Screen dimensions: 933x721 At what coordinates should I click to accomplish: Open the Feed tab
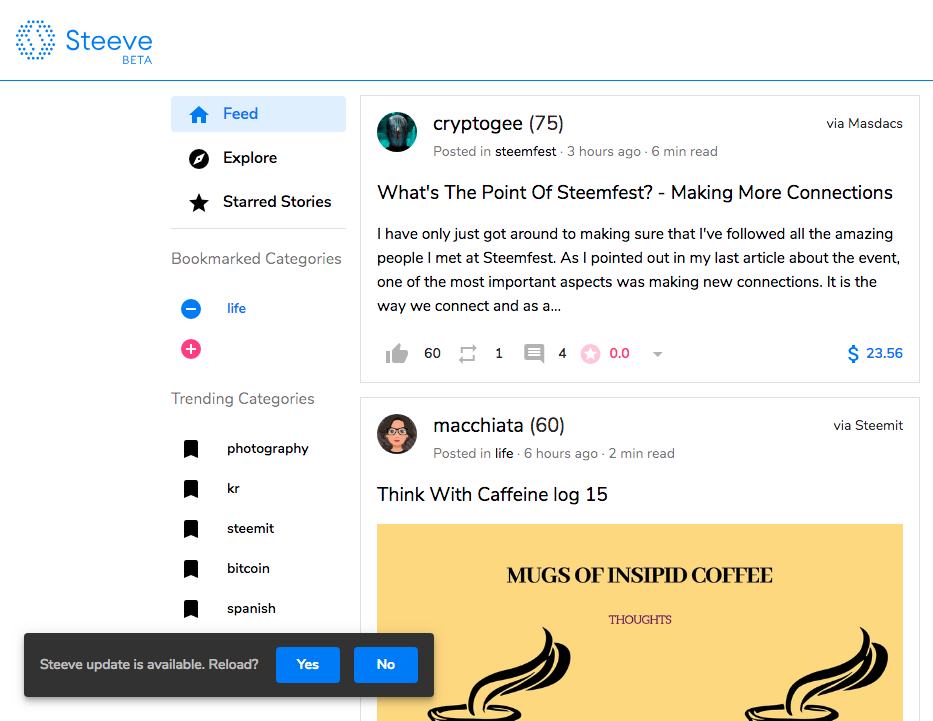(258, 114)
